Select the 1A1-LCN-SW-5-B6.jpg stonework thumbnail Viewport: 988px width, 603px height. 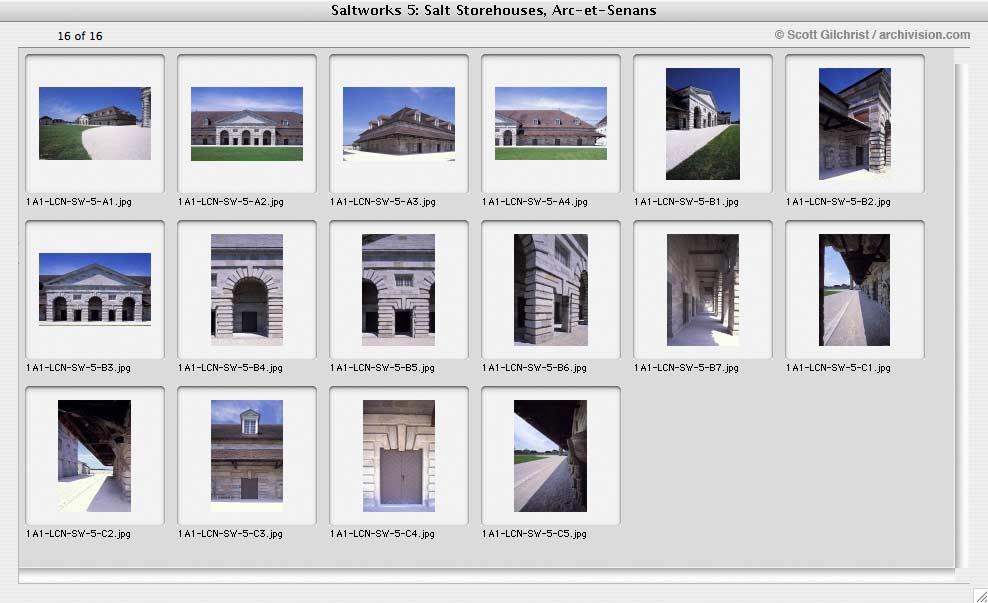(x=551, y=290)
